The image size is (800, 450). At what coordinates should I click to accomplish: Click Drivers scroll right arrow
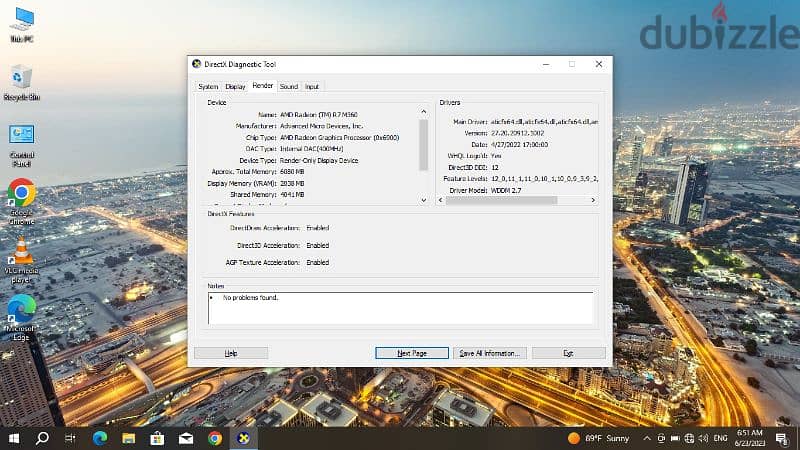(x=593, y=200)
